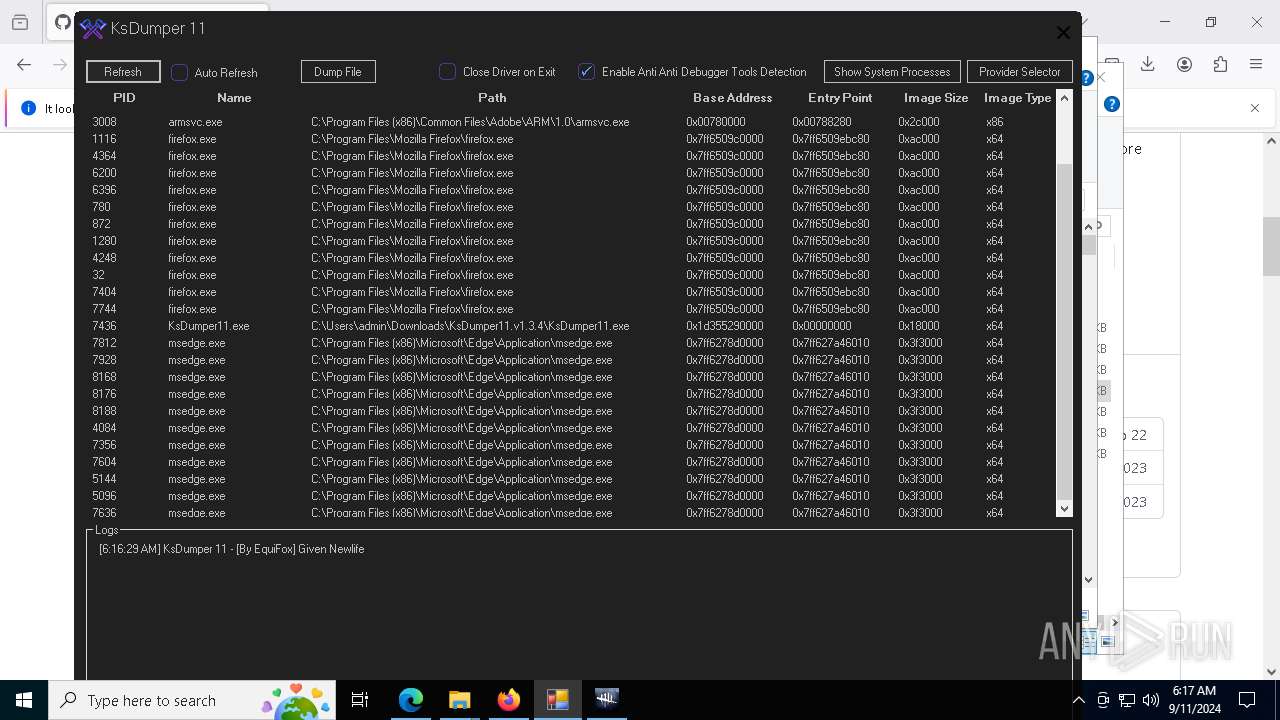Uncheck Enable Anti Anti Debugger Tools Detection

tap(587, 72)
